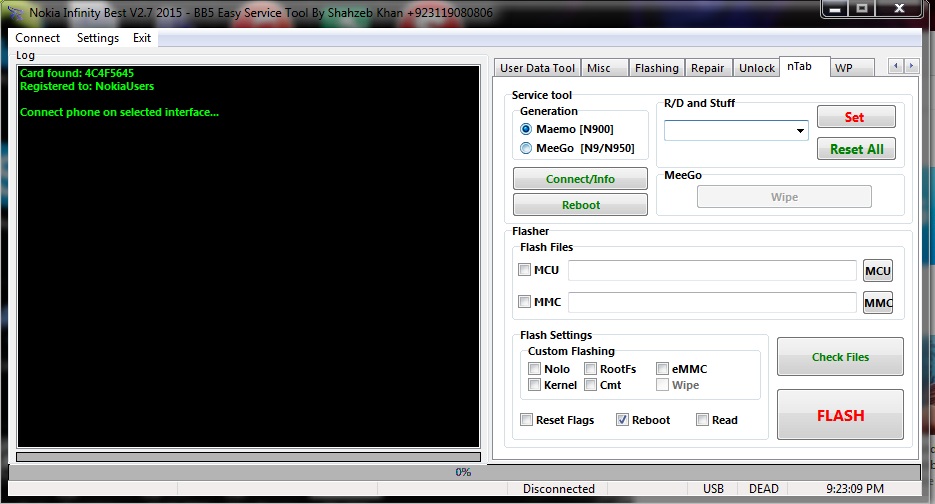Open the R/D and Stuff dropdown

click(x=800, y=131)
